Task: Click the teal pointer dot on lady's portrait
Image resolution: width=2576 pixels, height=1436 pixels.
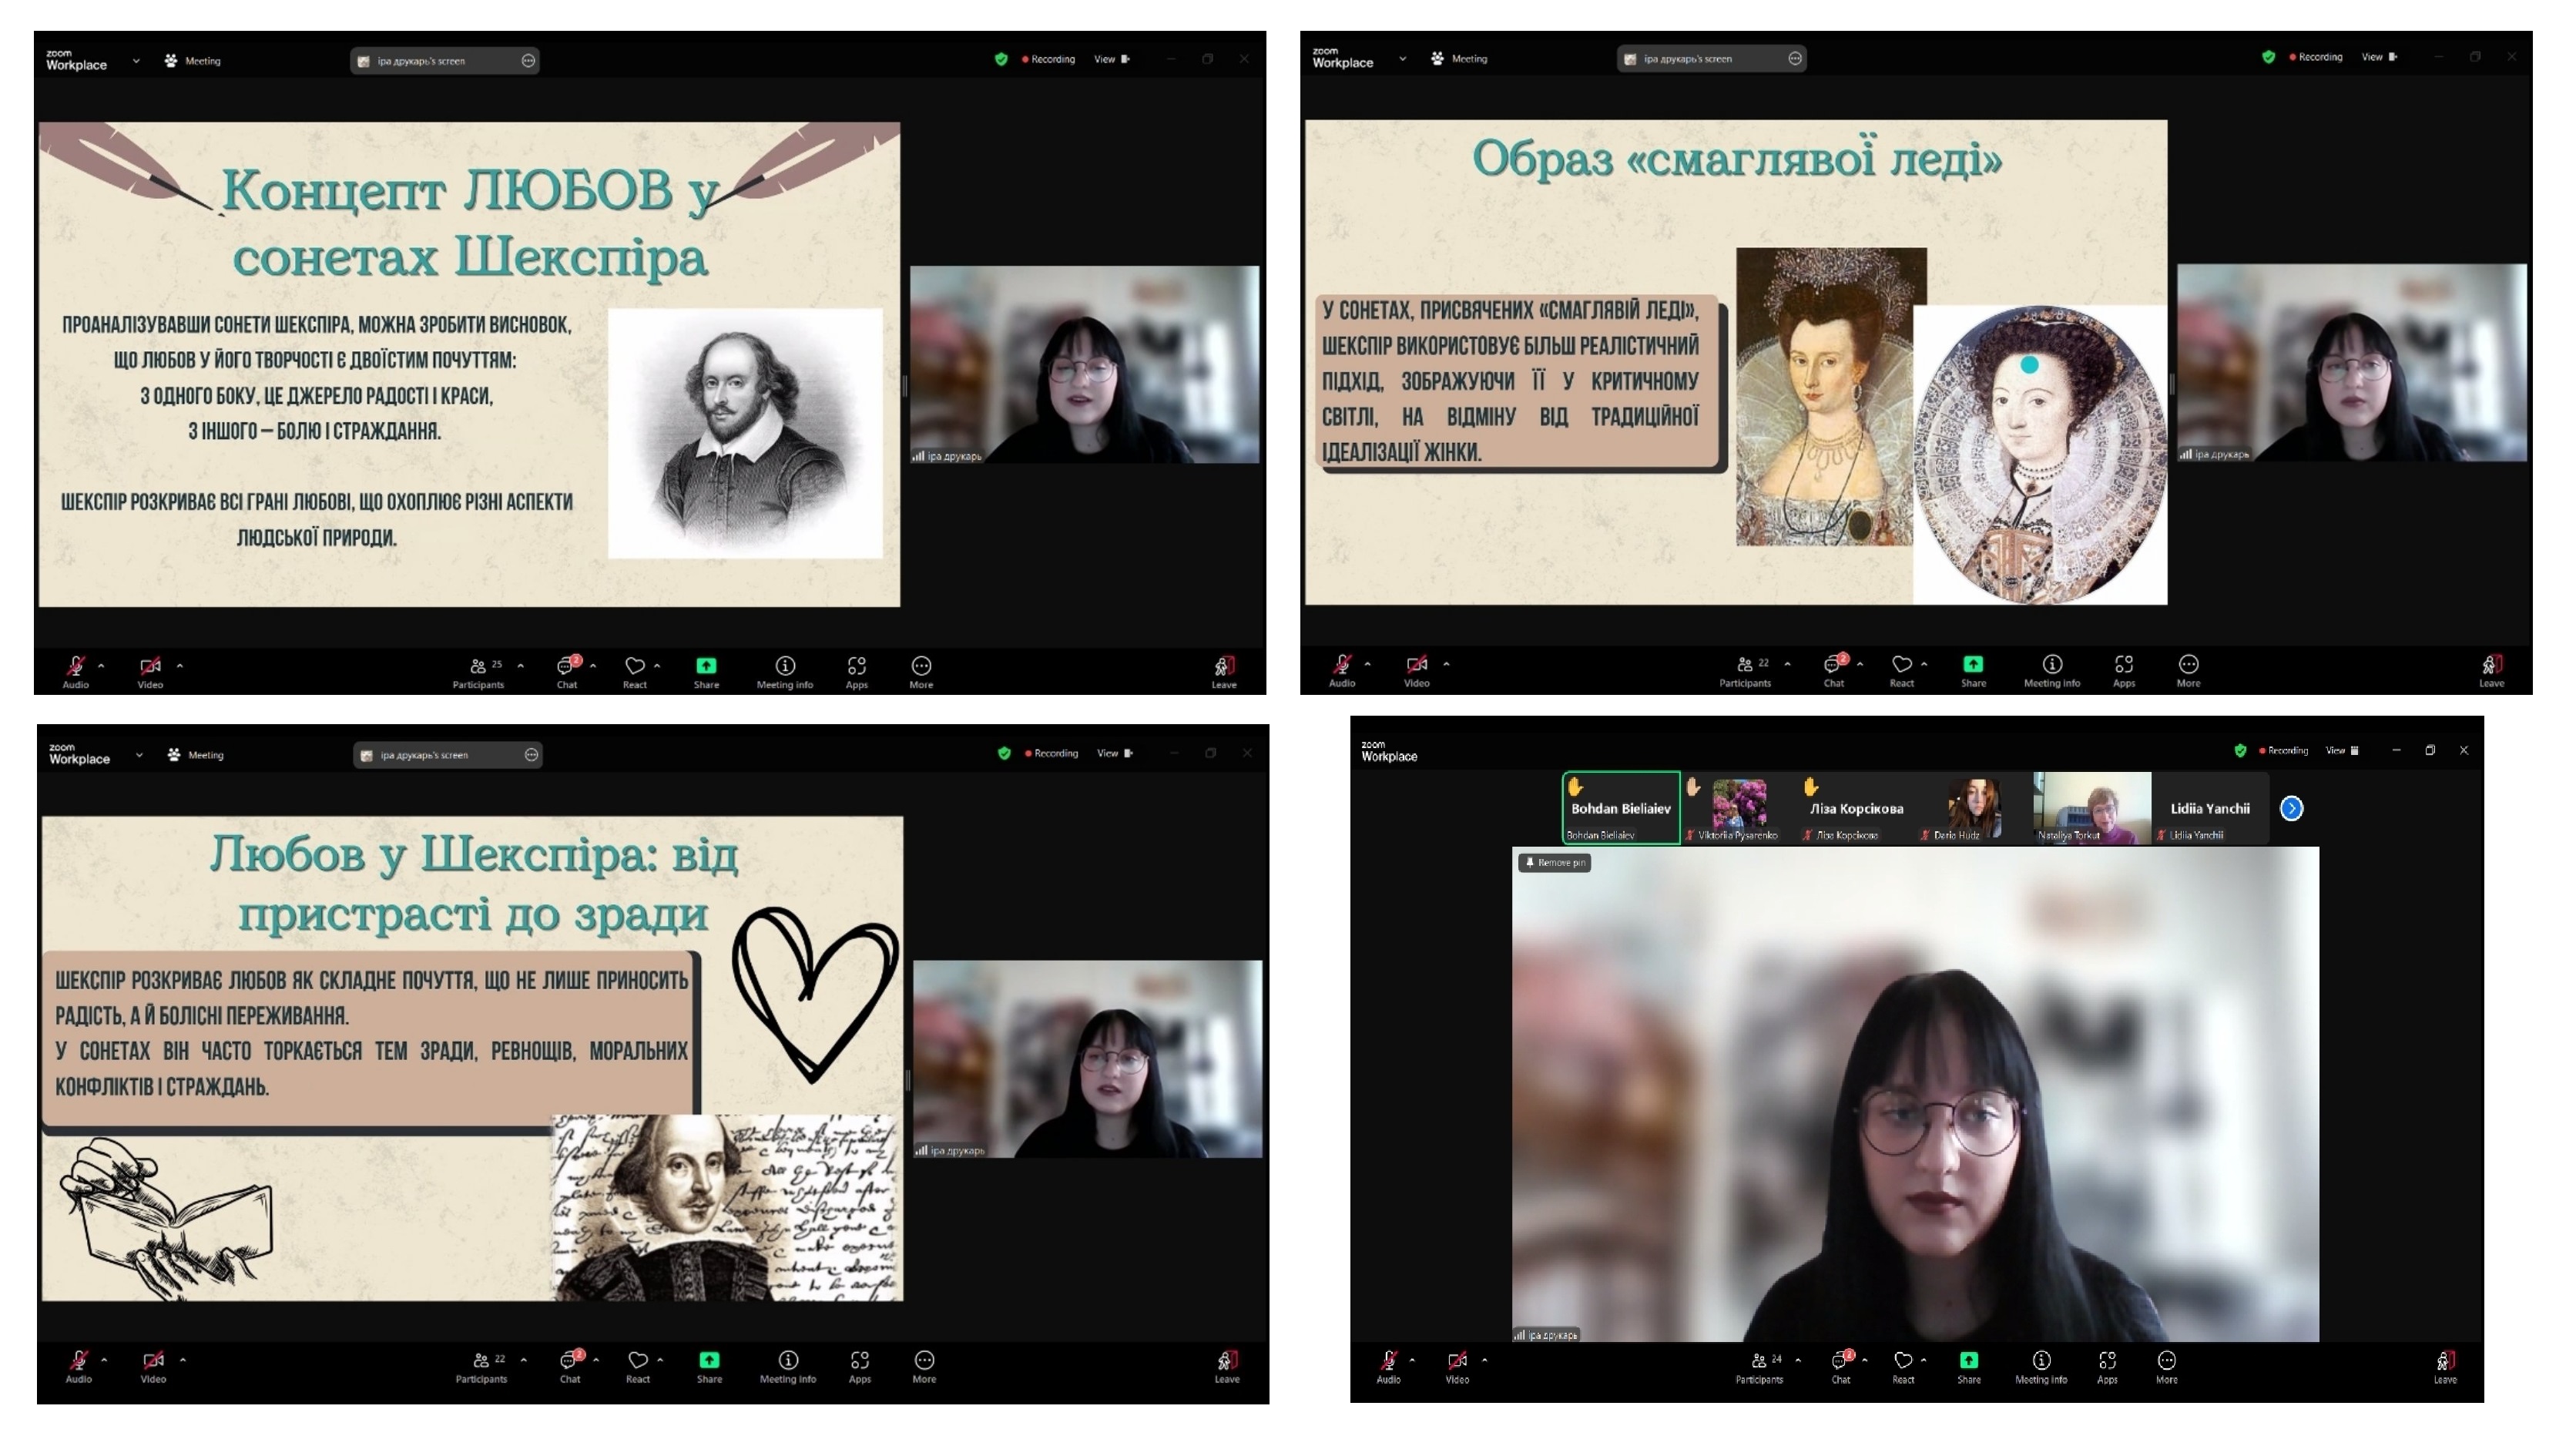Action: pos(2029,365)
